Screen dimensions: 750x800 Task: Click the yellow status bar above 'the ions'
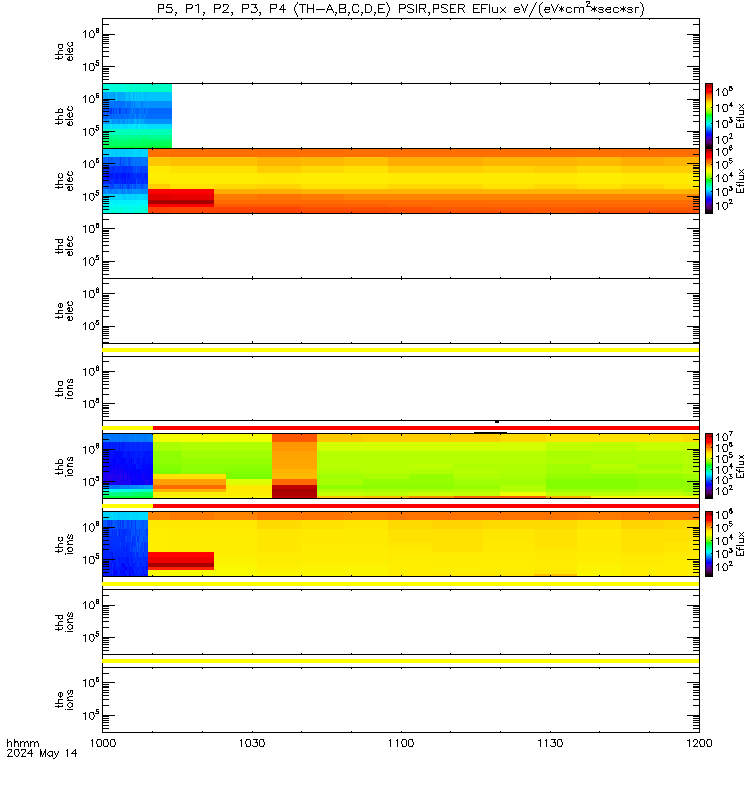[x=401, y=661]
